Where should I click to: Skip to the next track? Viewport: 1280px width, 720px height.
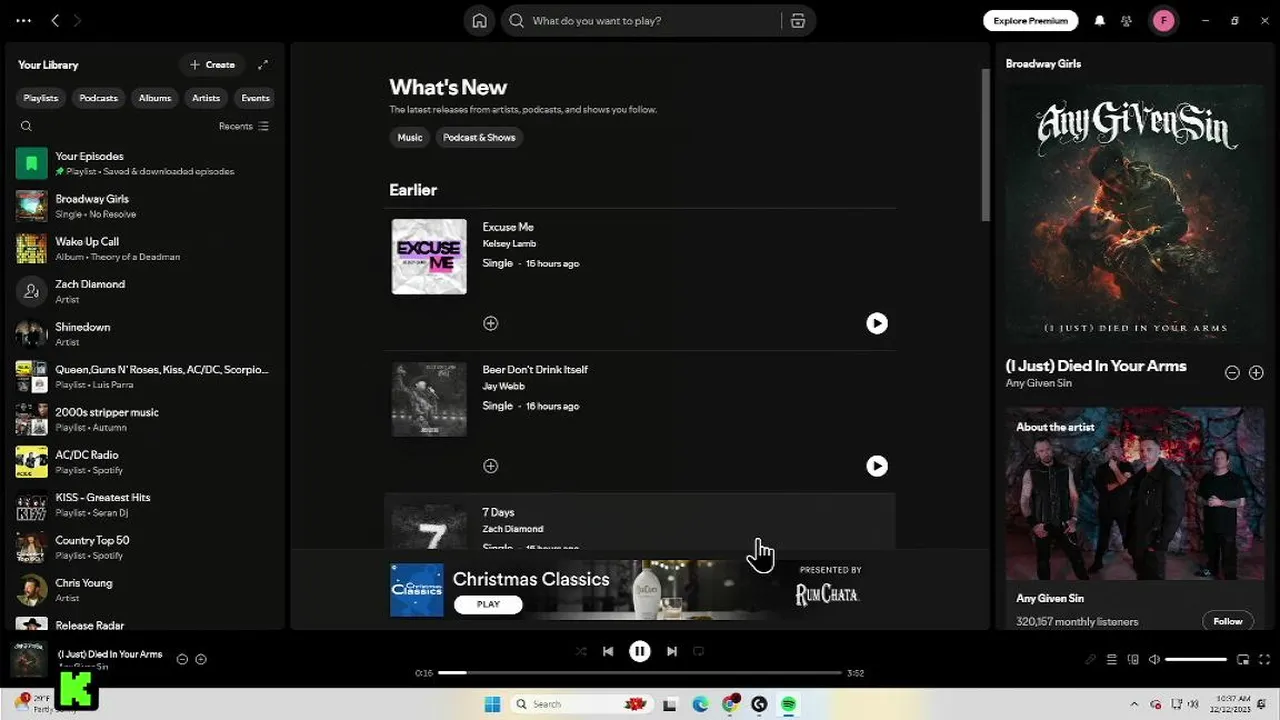click(x=672, y=651)
